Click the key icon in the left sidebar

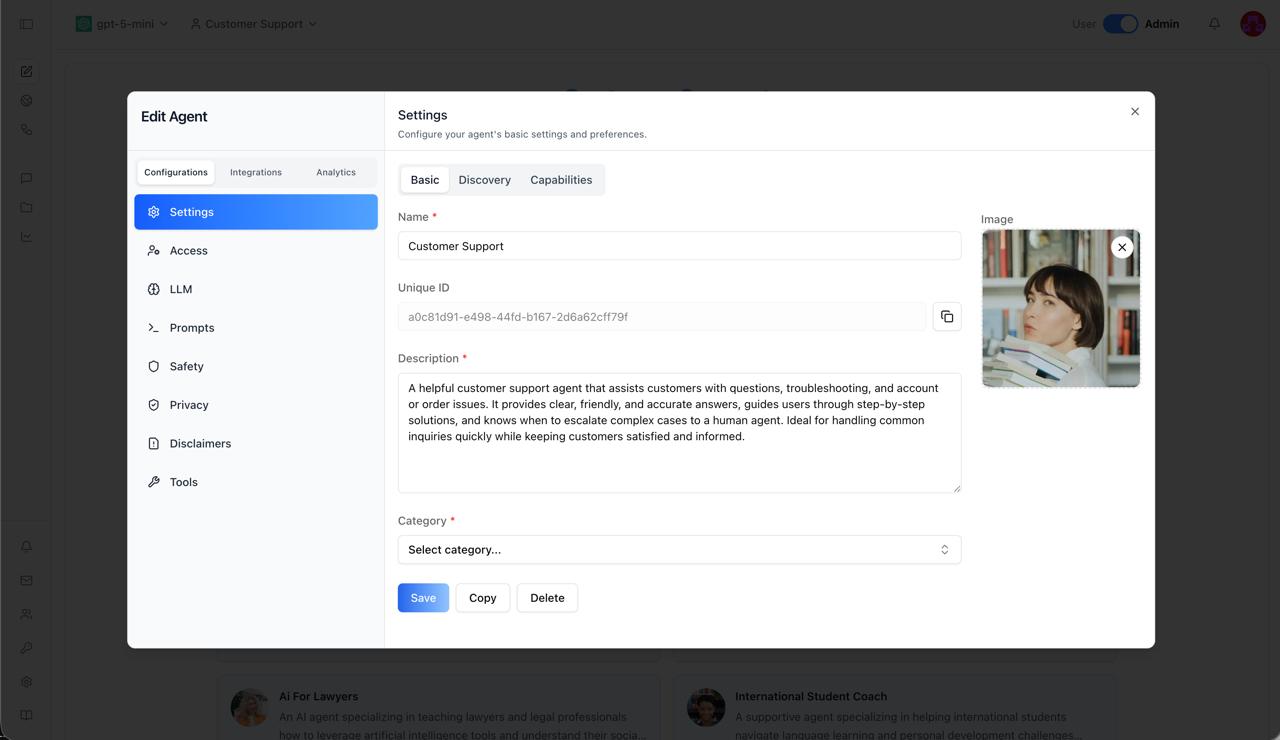tap(27, 648)
